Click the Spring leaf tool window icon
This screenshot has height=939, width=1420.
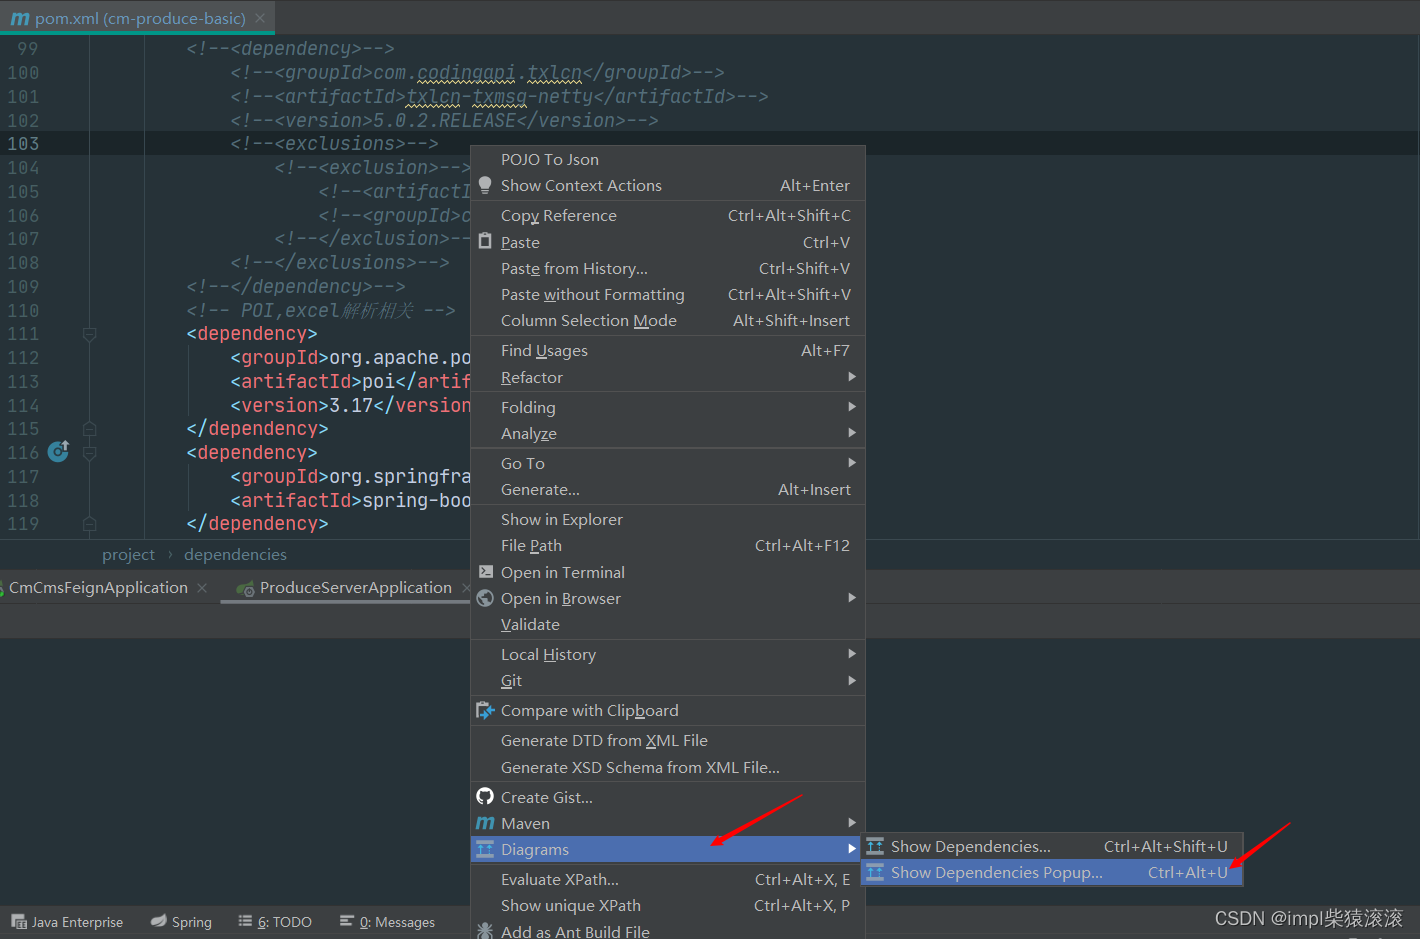point(159,921)
